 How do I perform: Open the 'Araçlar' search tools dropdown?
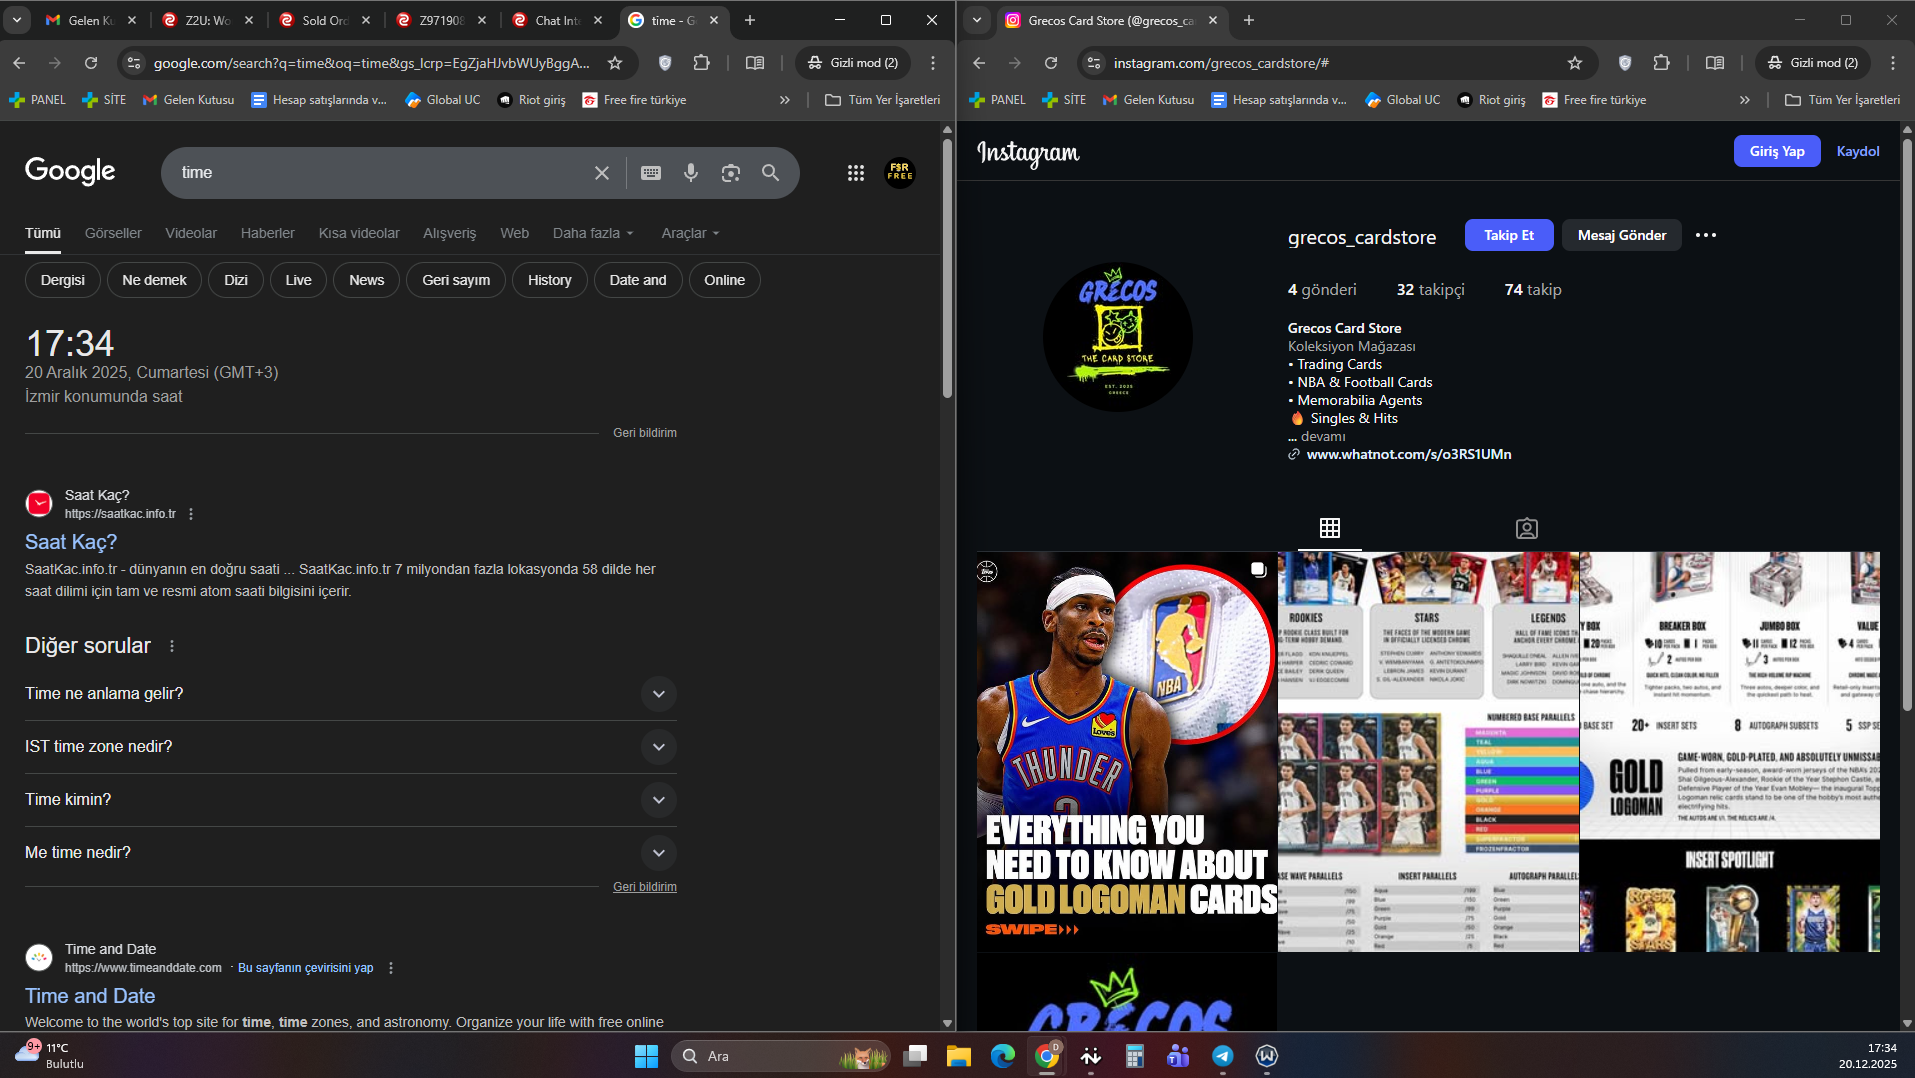(x=690, y=233)
